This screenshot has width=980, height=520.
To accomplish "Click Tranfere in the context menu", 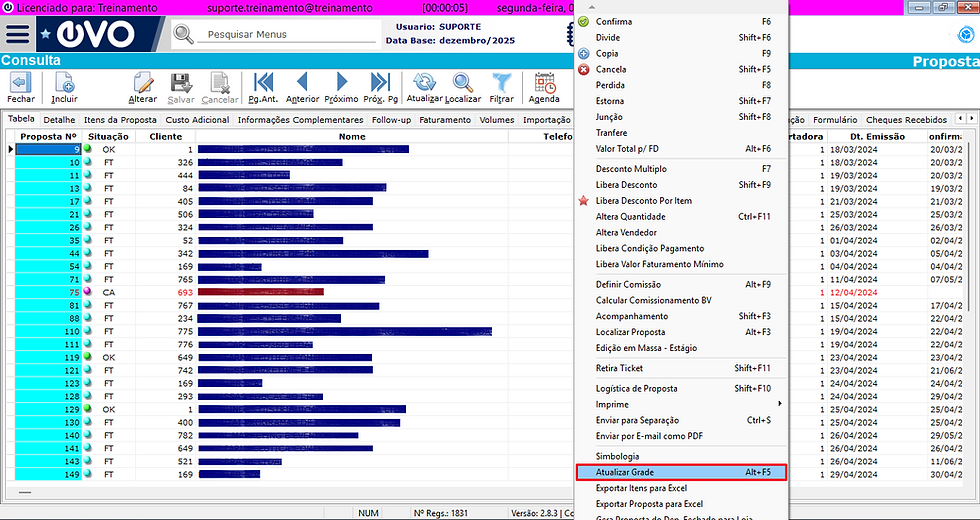I will tap(681, 132).
